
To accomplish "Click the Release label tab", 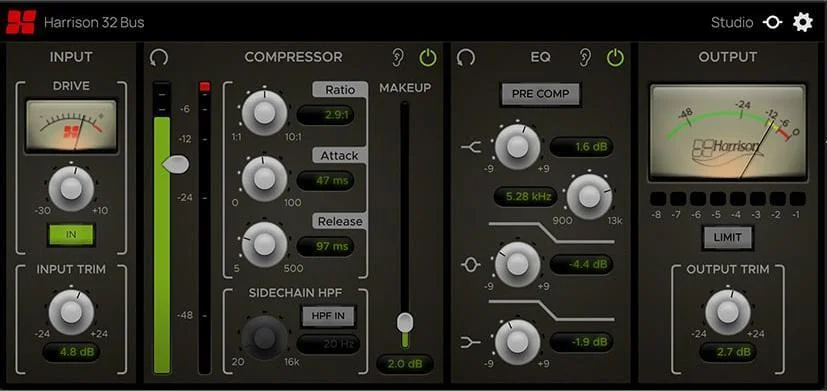I will click(340, 222).
